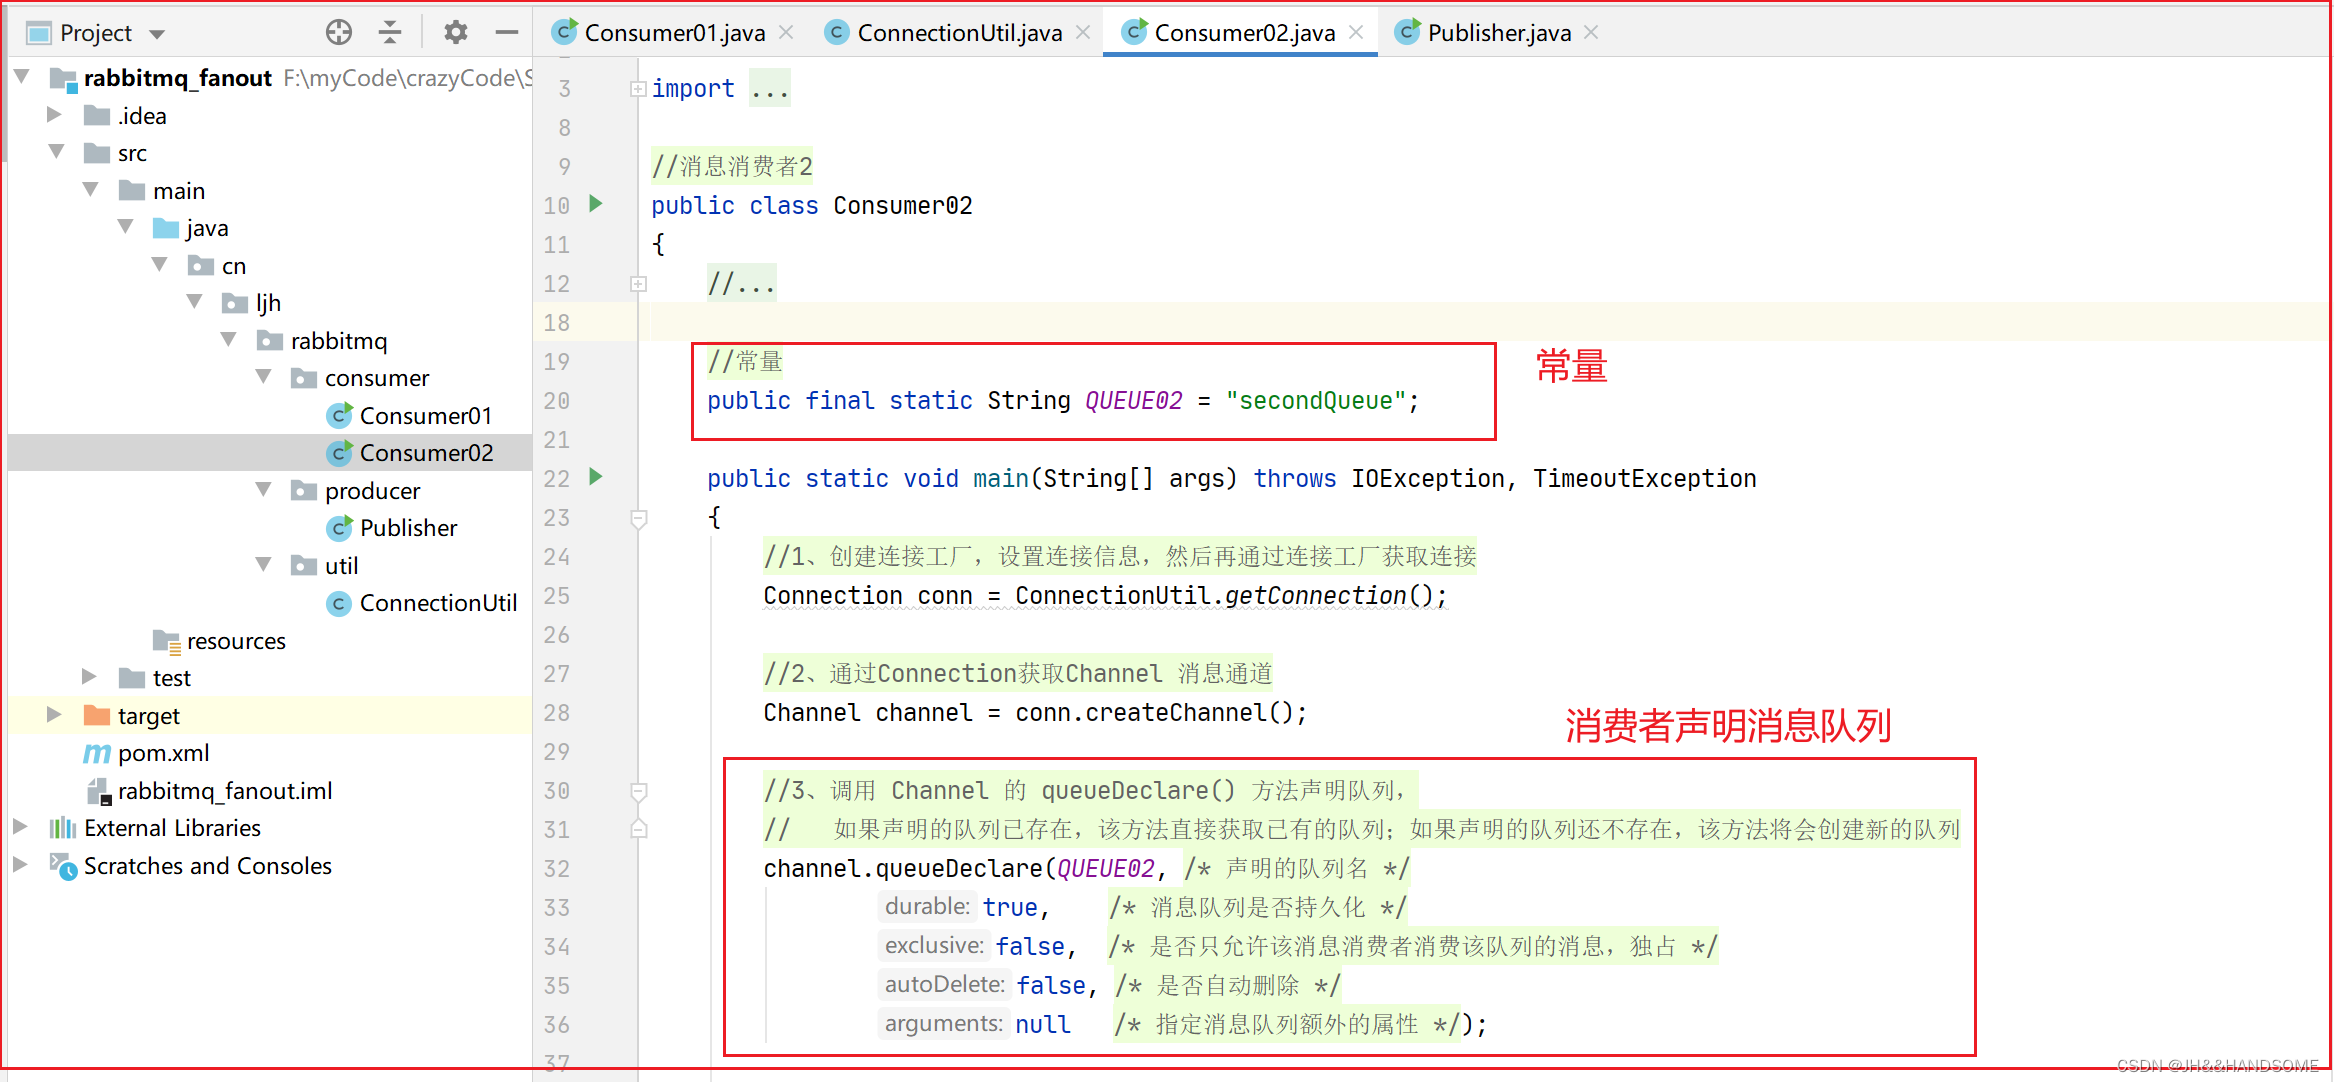Select Consumer02 class in project tree

click(x=426, y=452)
